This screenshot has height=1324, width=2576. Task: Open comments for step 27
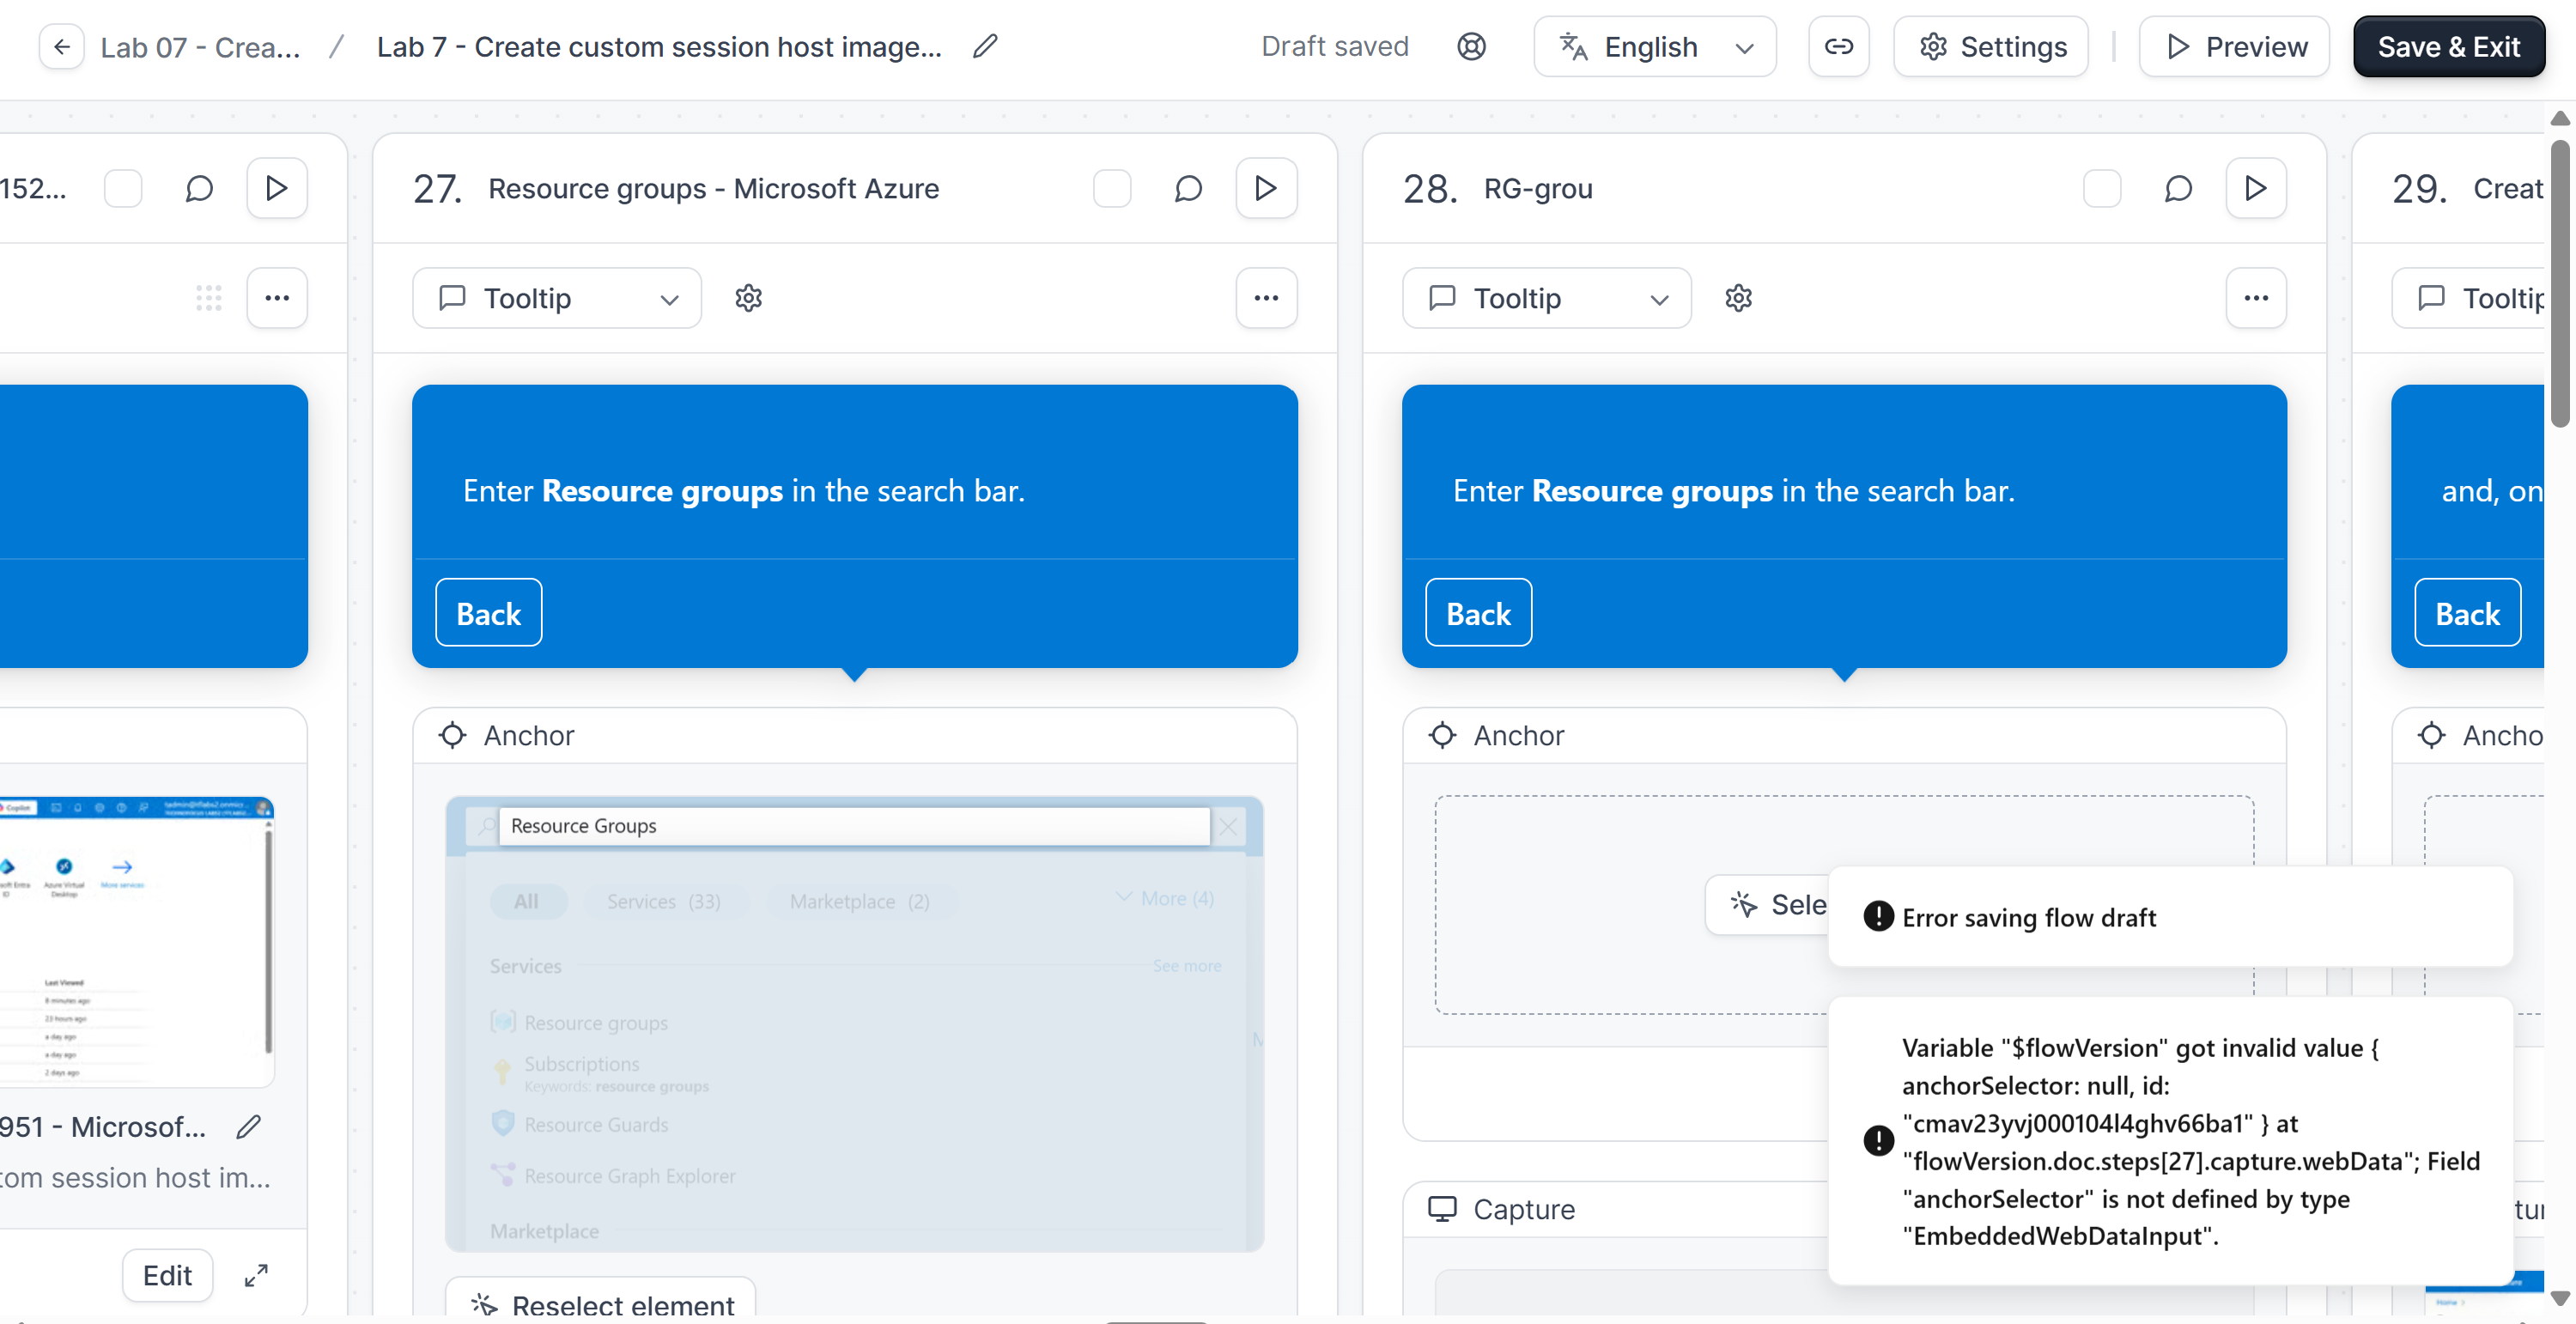coord(1188,188)
